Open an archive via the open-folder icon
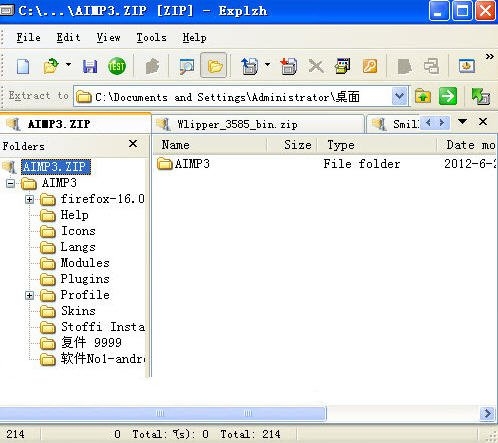Image resolution: width=498 pixels, height=443 pixels. pyautogui.click(x=51, y=66)
